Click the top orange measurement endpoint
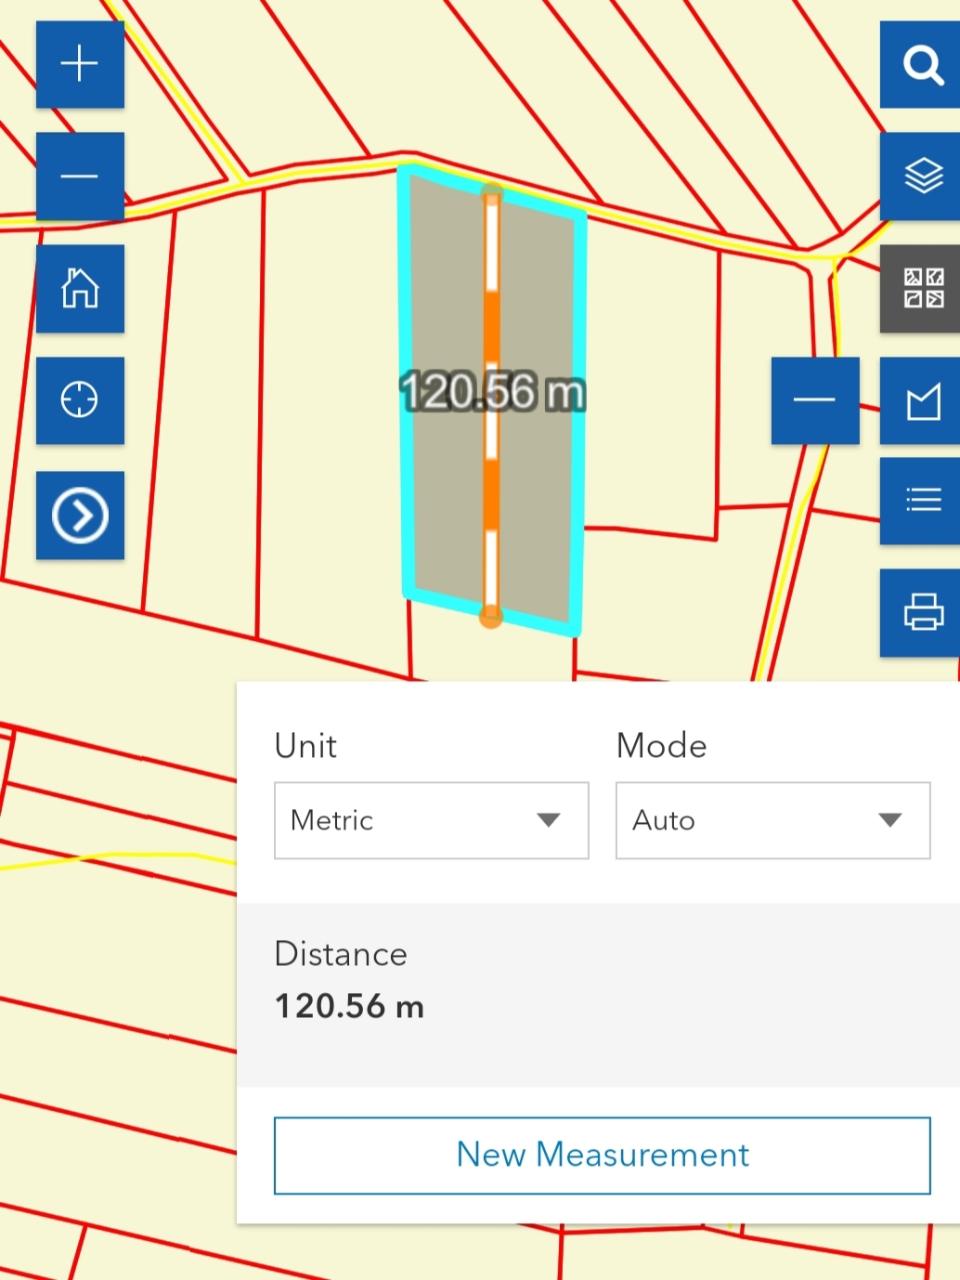The image size is (960, 1280). [491, 193]
